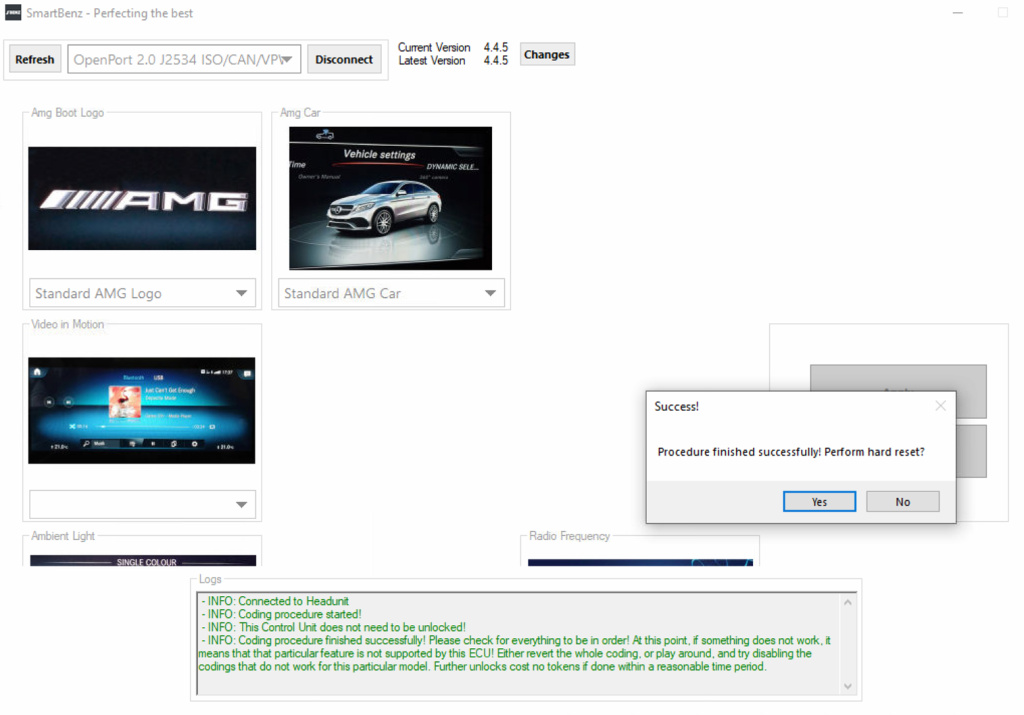Viewport: 1024px width, 715px height.
Task: Open the Changes version notes
Action: (x=547, y=54)
